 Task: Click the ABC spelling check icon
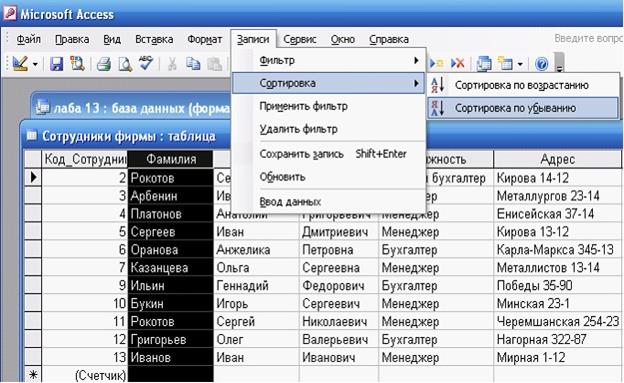146,63
